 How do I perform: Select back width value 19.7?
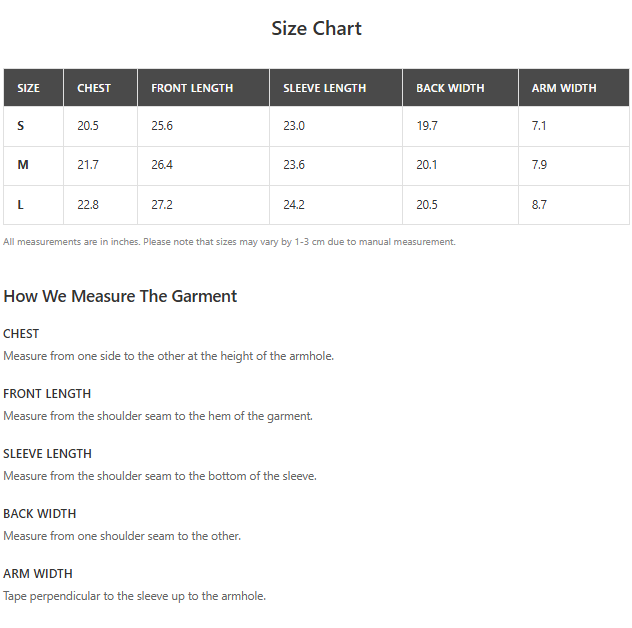(427, 126)
